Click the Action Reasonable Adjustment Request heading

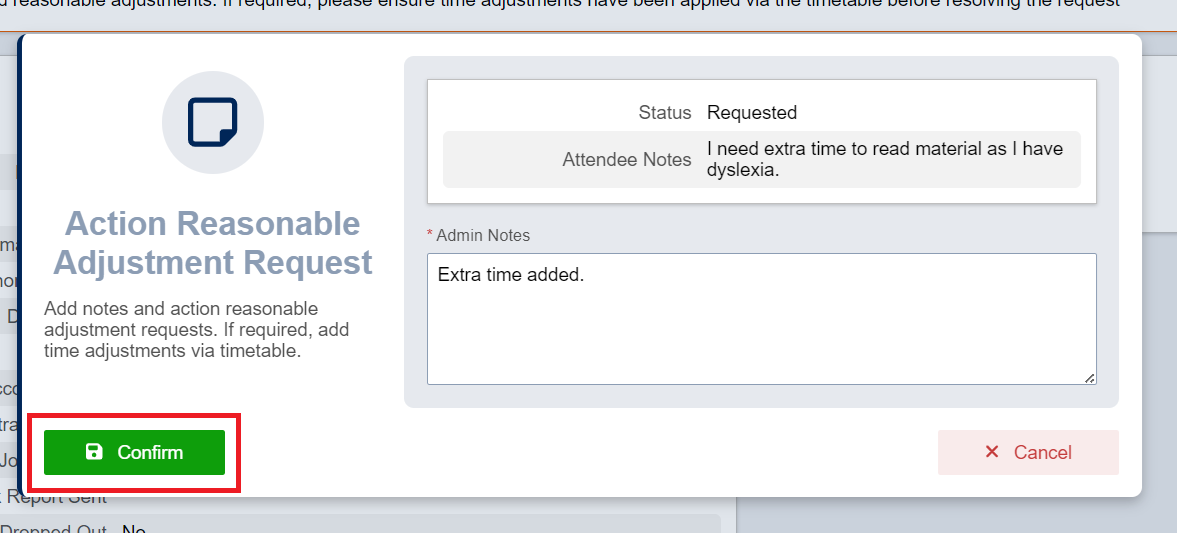pyautogui.click(x=213, y=243)
